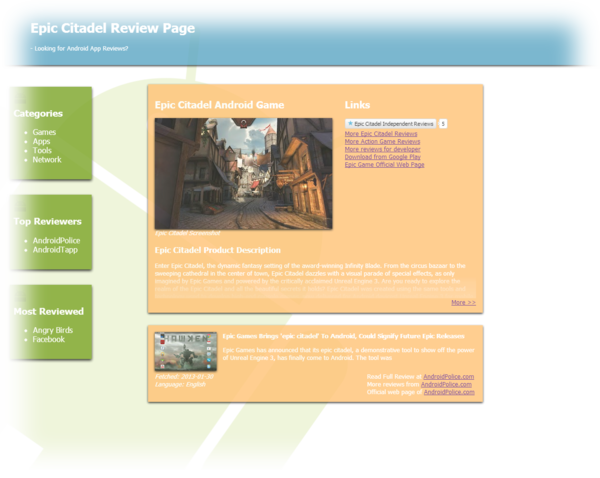Image resolution: width=600 pixels, height=478 pixels.
Task: Open the Epic Citadel screenshot image
Action: 243,173
